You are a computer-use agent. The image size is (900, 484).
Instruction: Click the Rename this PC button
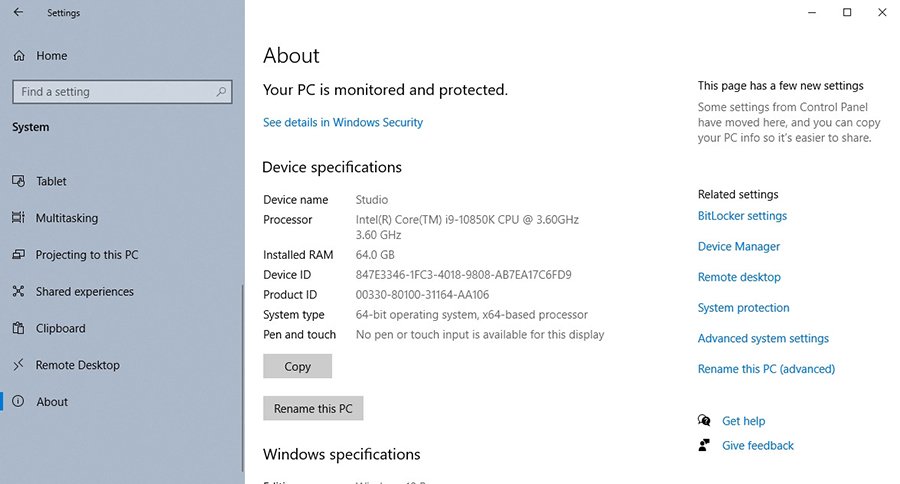pyautogui.click(x=313, y=409)
